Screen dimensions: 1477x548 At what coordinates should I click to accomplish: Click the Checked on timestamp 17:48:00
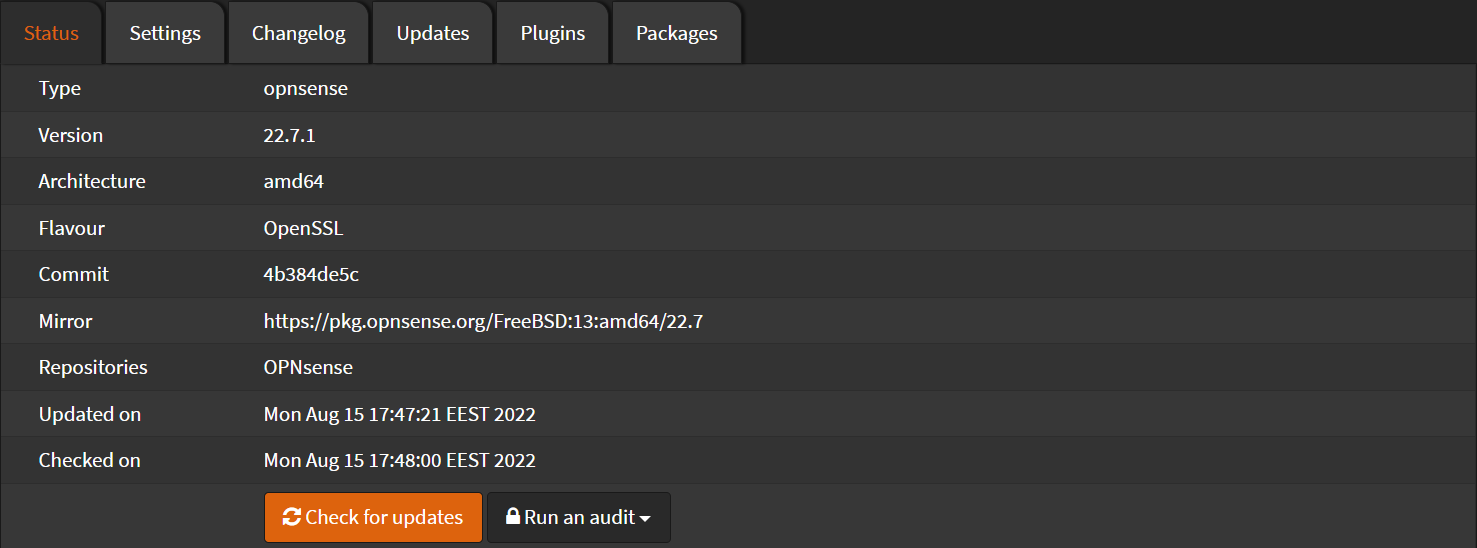pos(399,460)
